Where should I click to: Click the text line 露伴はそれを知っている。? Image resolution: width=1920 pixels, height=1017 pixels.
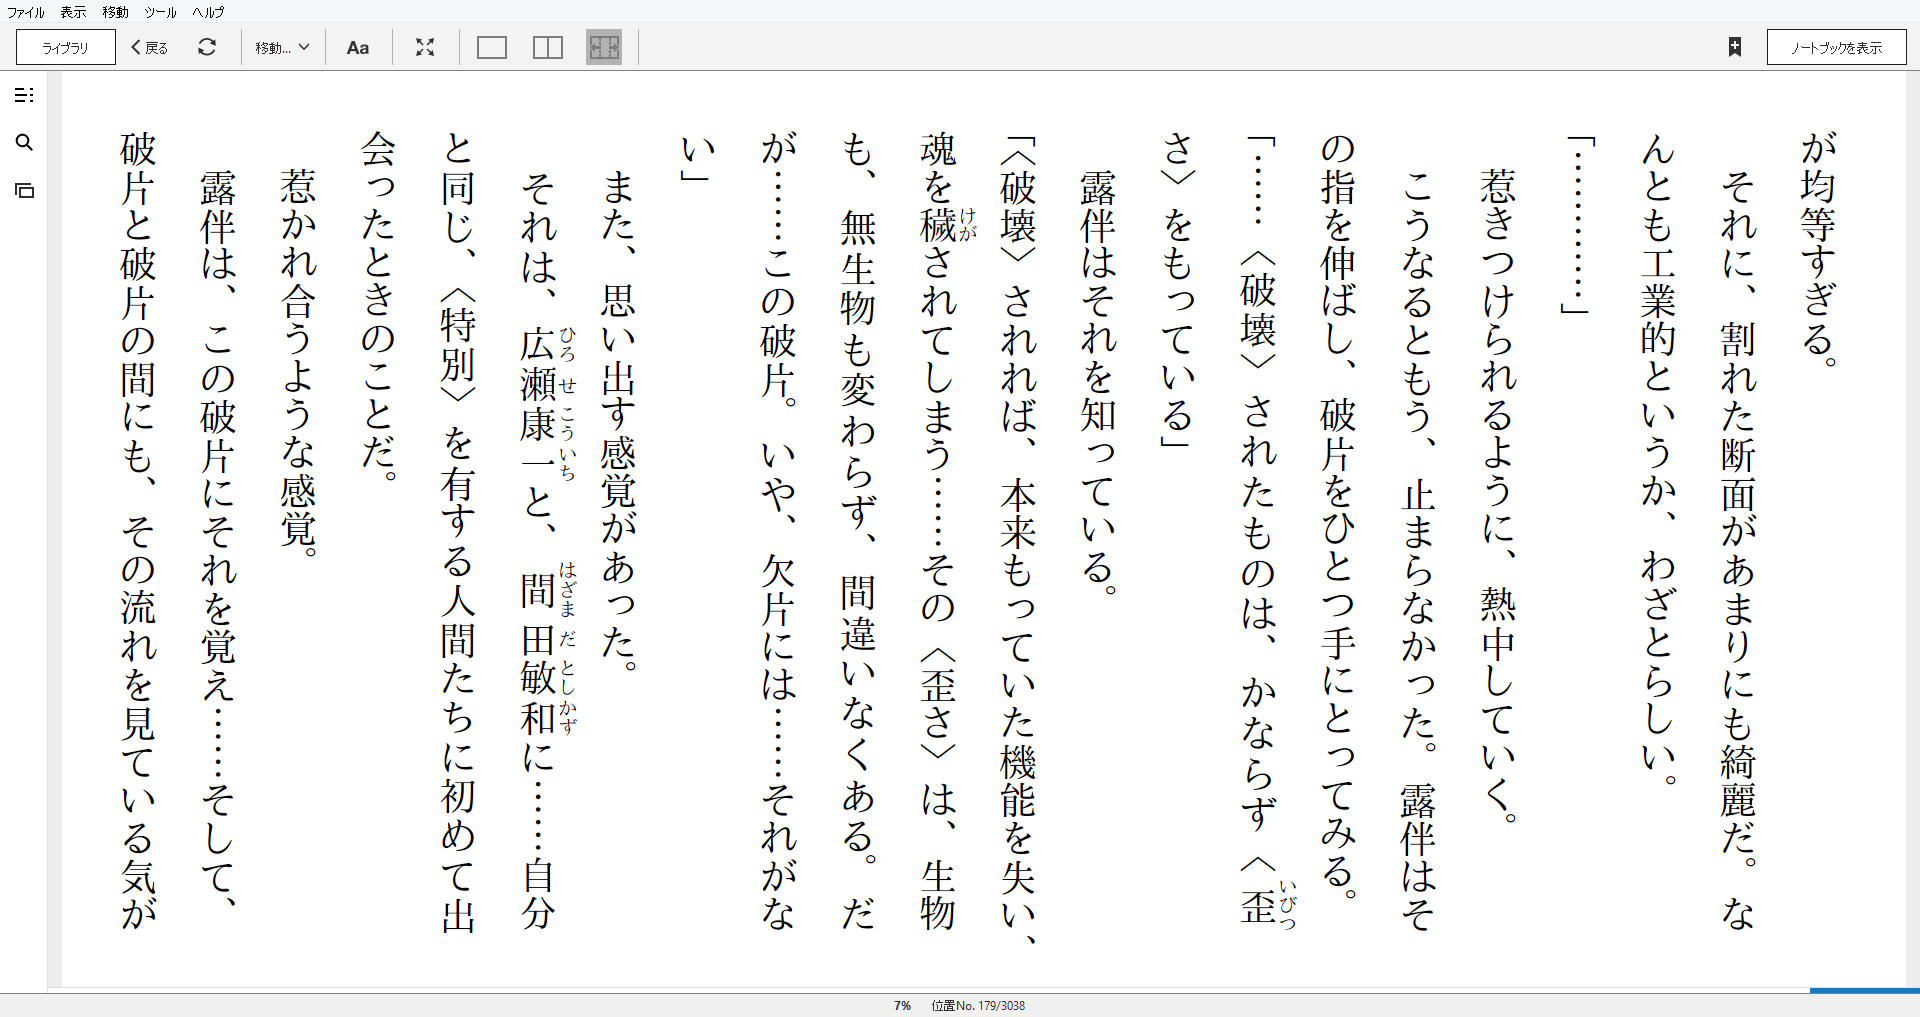1098,382
